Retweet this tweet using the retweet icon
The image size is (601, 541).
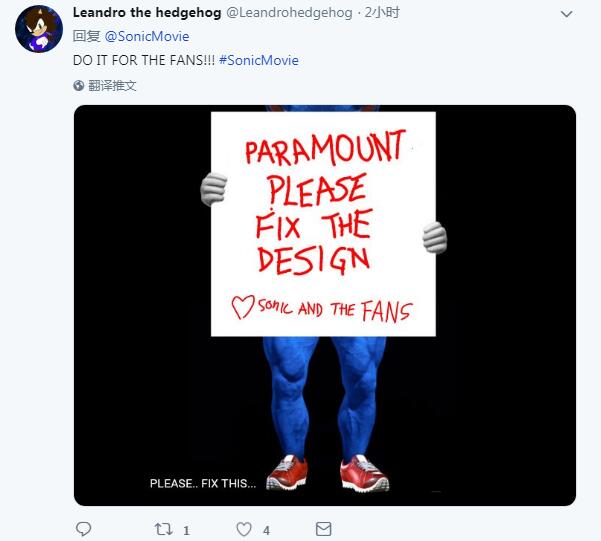pyautogui.click(x=164, y=529)
